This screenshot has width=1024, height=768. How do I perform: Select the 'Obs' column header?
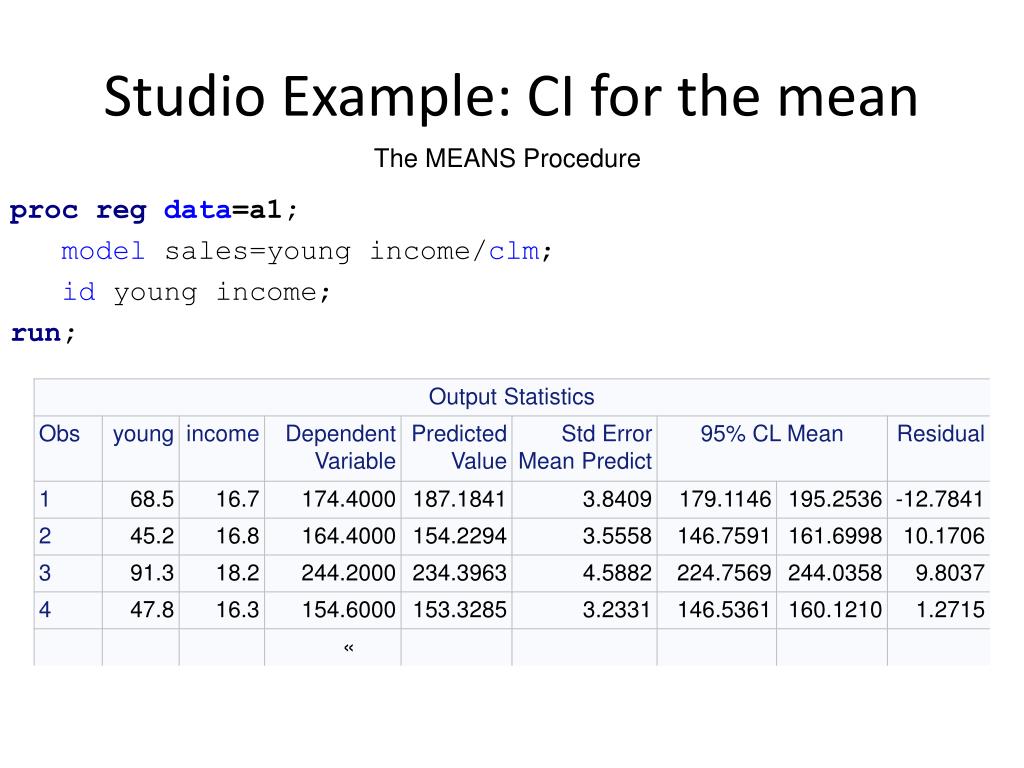click(59, 434)
